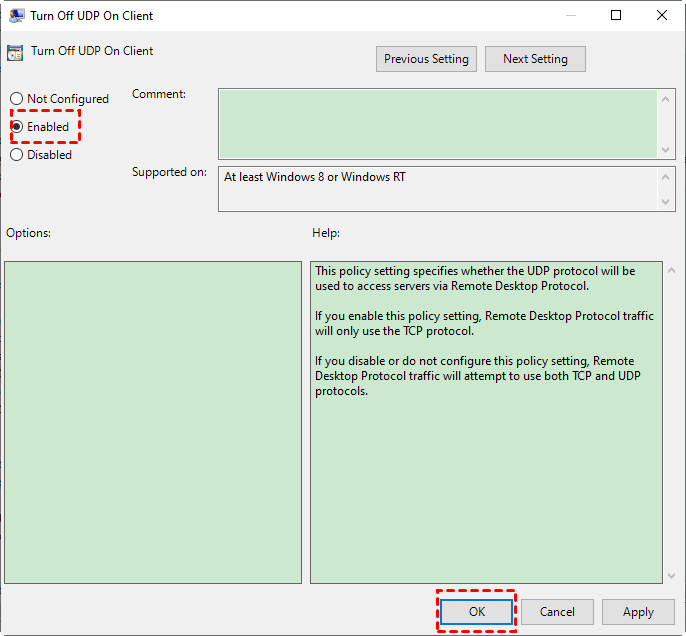The height and width of the screenshot is (636, 686).
Task: Click inside the Comment text field
Action: tap(438, 123)
